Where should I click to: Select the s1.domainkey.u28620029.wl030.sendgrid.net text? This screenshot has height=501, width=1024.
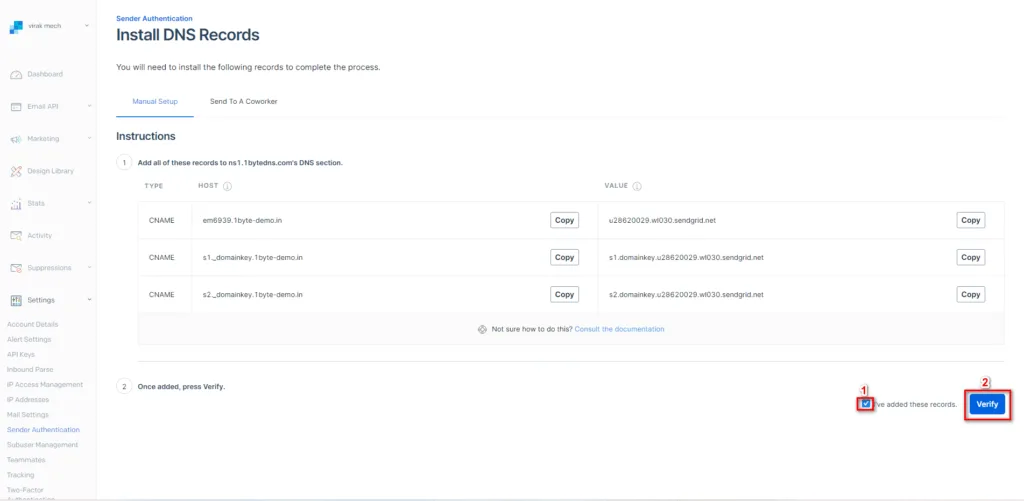pyautogui.click(x=686, y=257)
